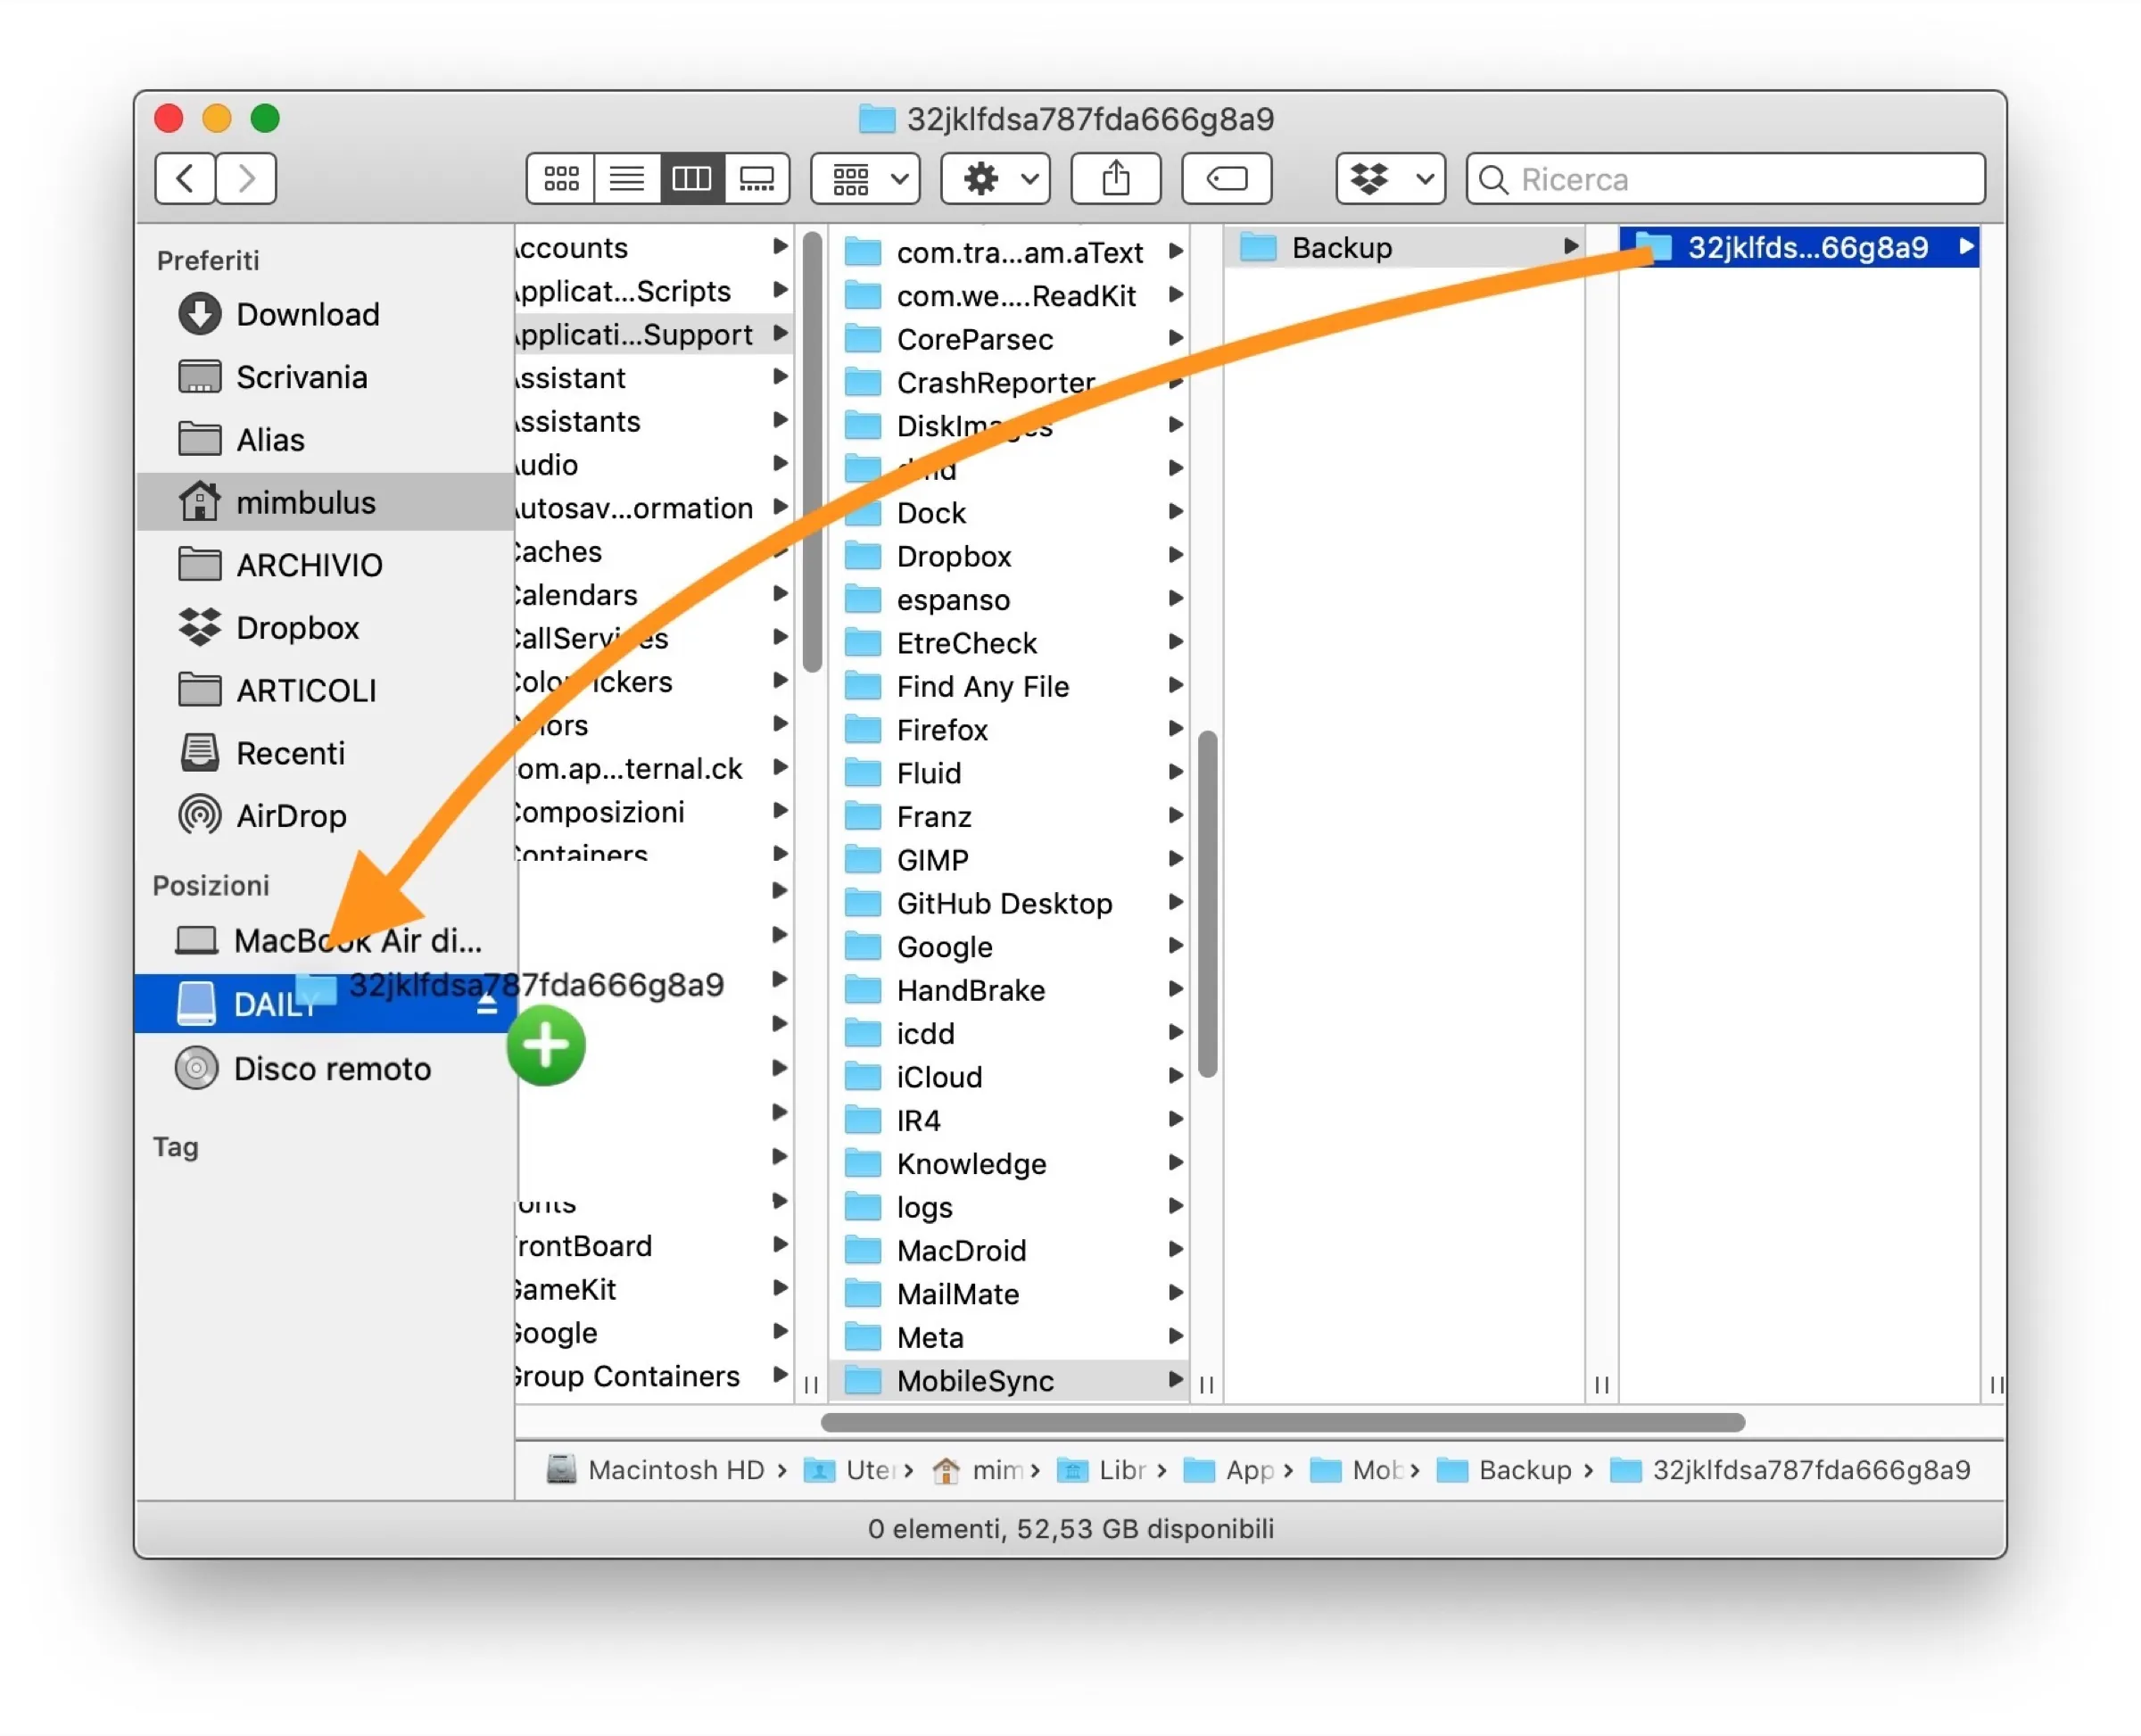Switch to icon view in toolbar
The width and height of the screenshot is (2141, 1736).
click(x=560, y=179)
